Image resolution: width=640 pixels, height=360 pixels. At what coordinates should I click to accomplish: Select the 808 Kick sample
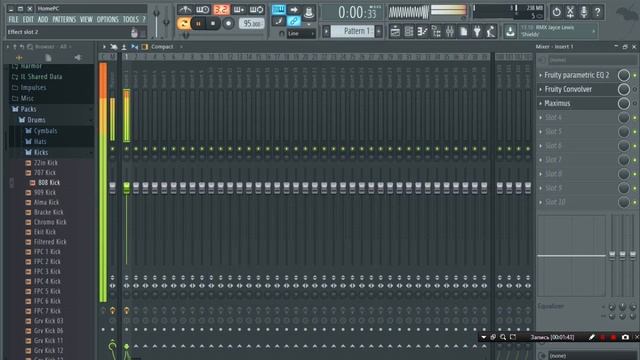pos(49,182)
